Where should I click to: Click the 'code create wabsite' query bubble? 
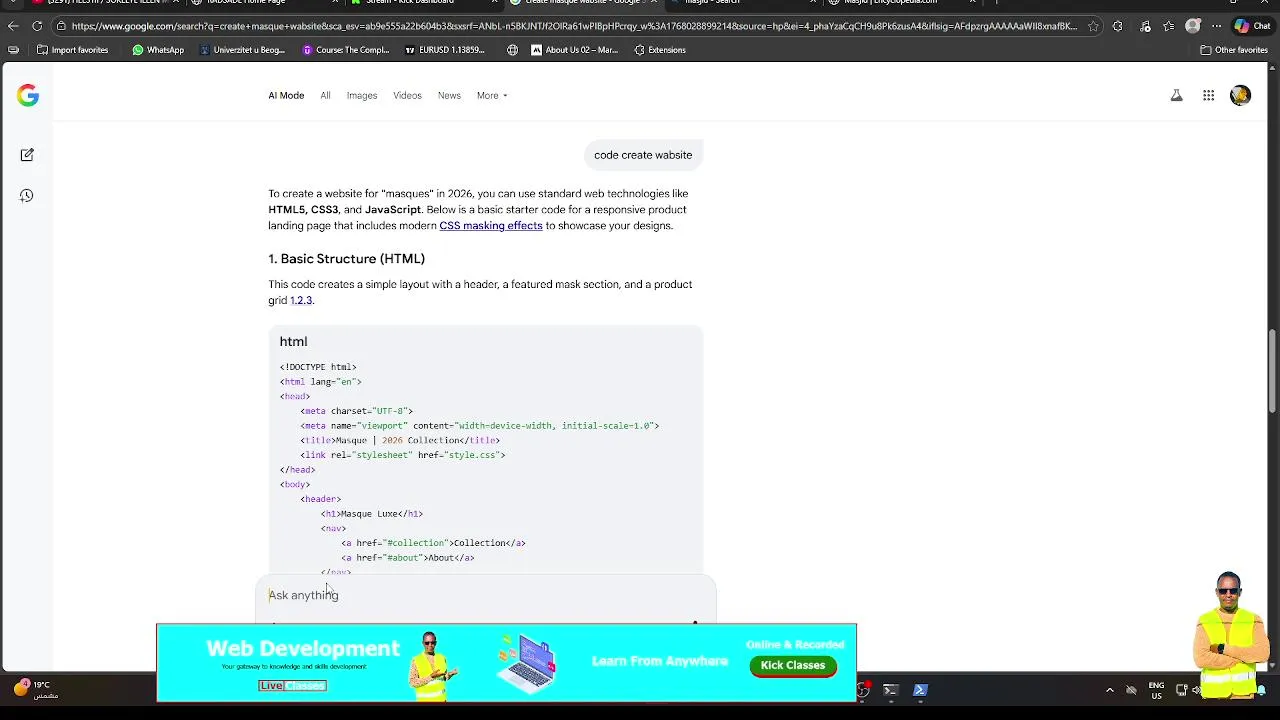(x=643, y=155)
